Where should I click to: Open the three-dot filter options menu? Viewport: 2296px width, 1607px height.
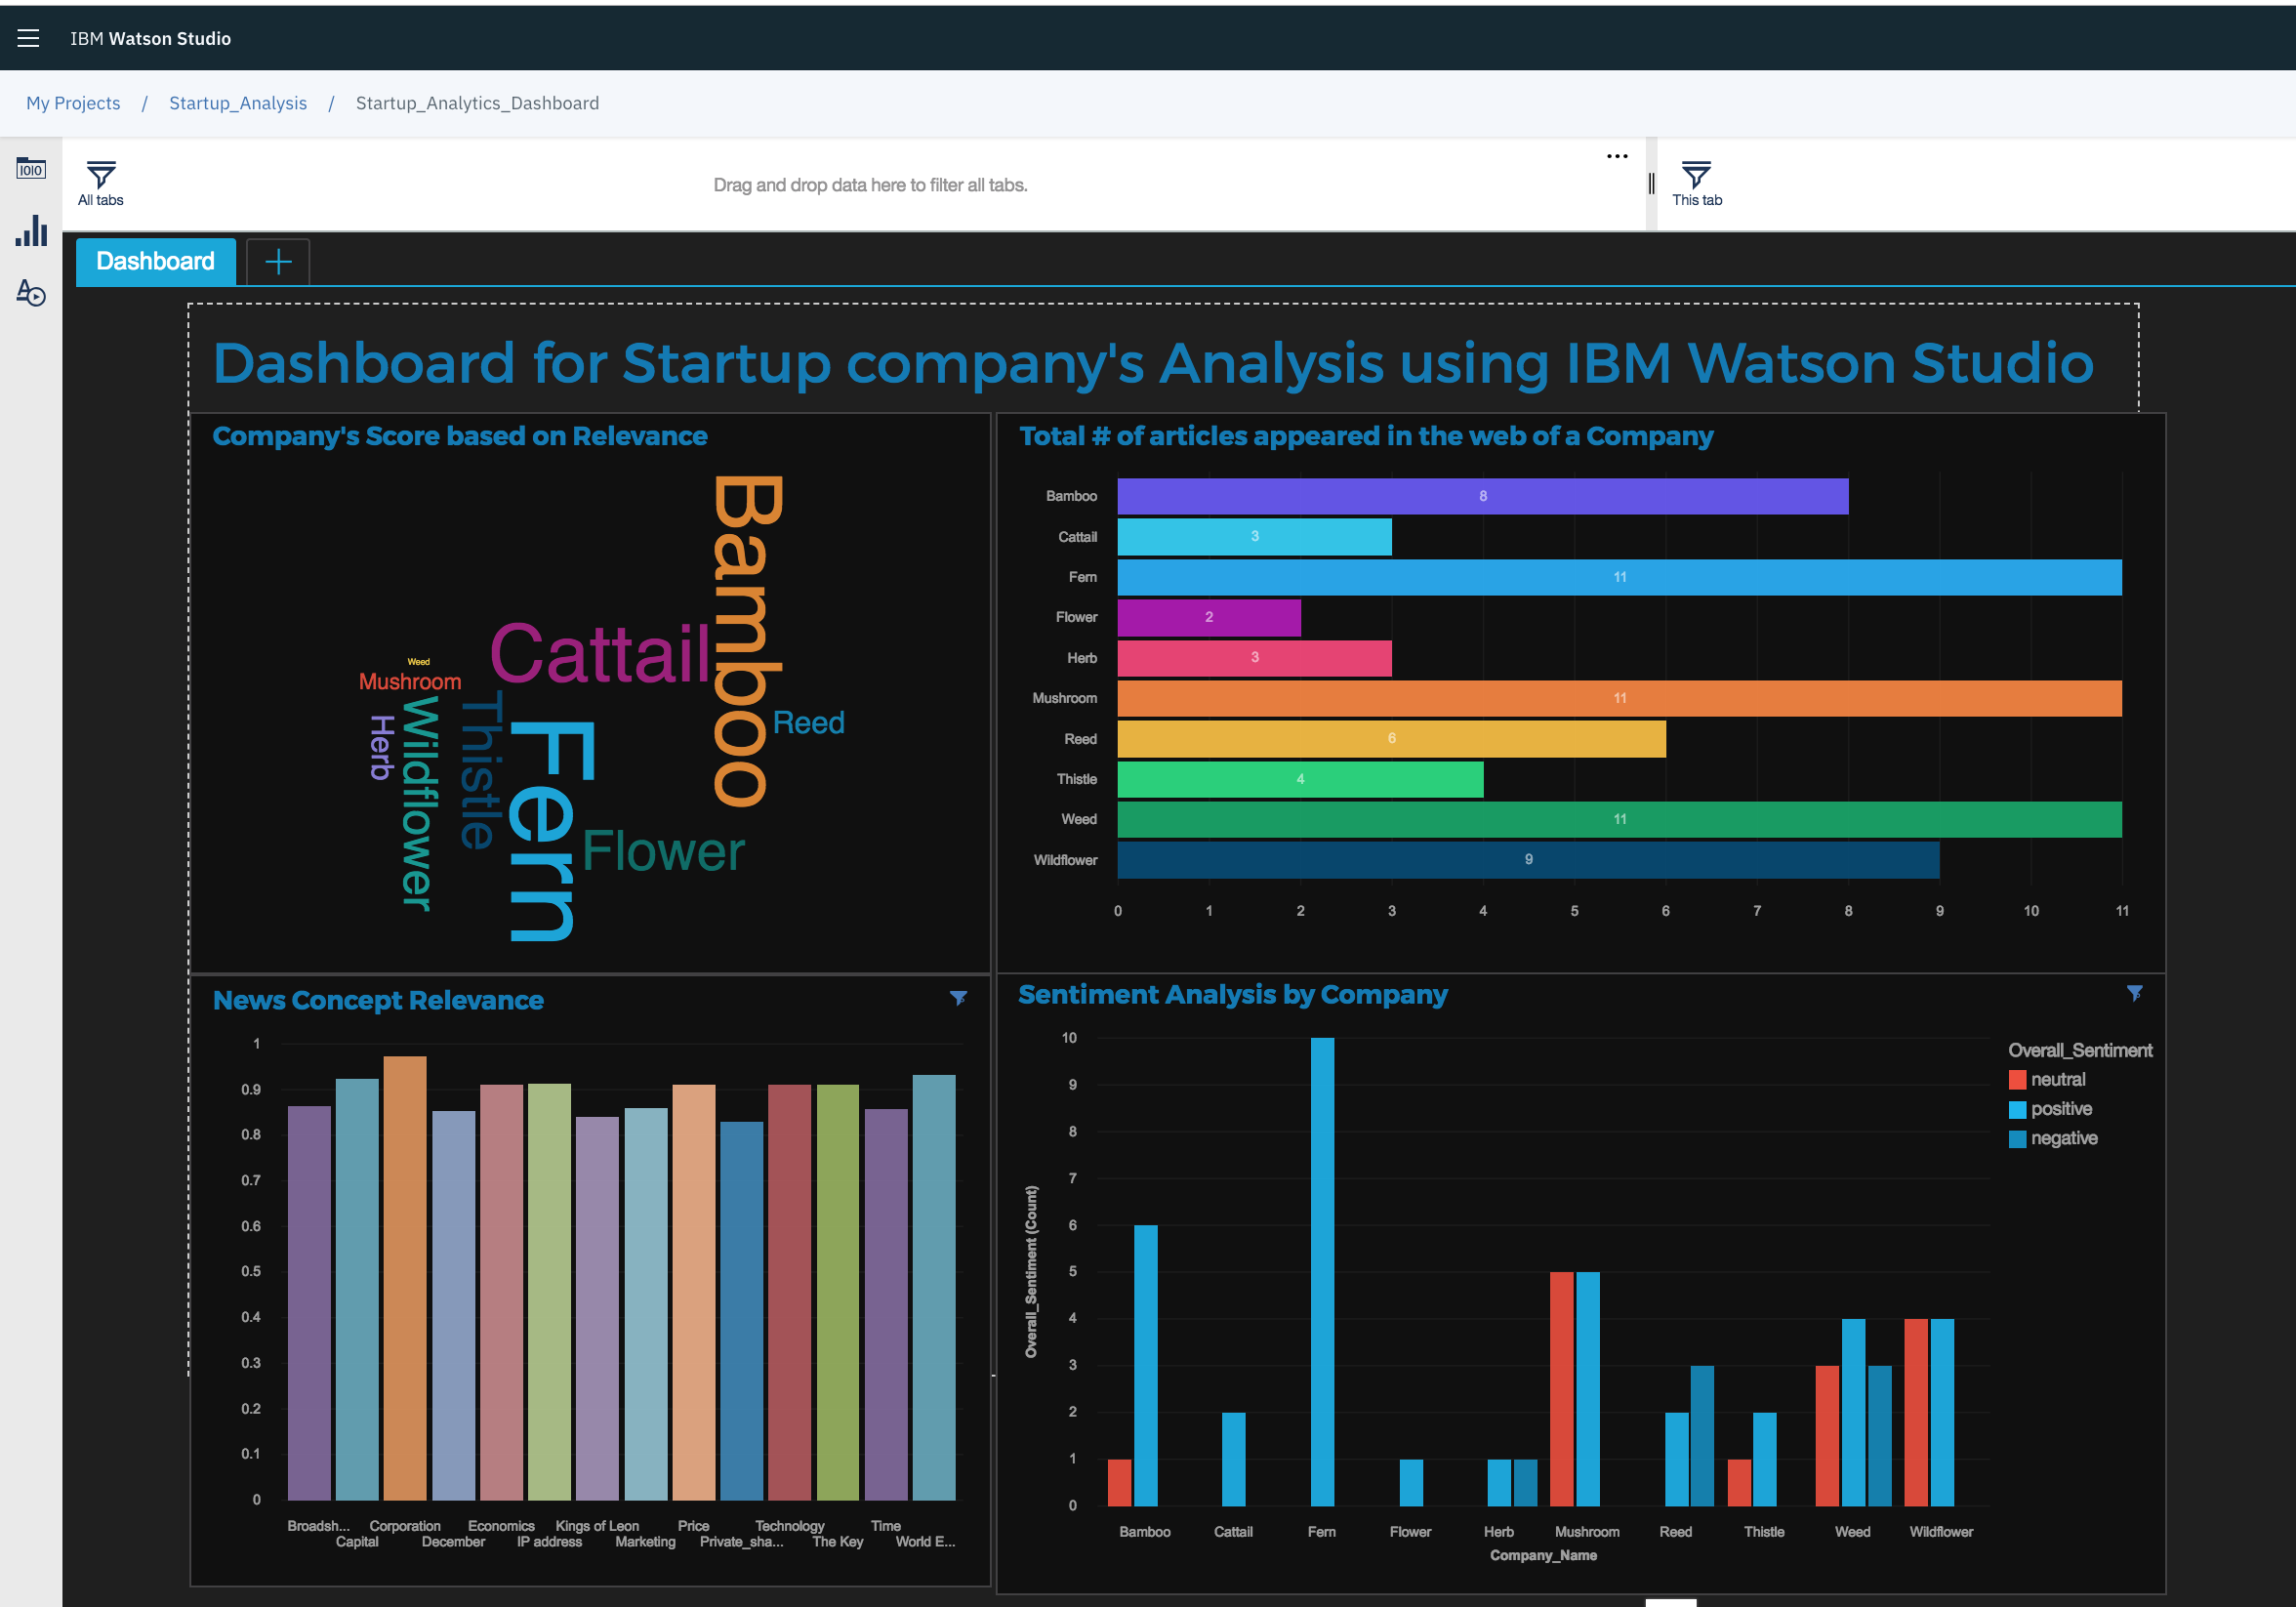pos(1617,156)
